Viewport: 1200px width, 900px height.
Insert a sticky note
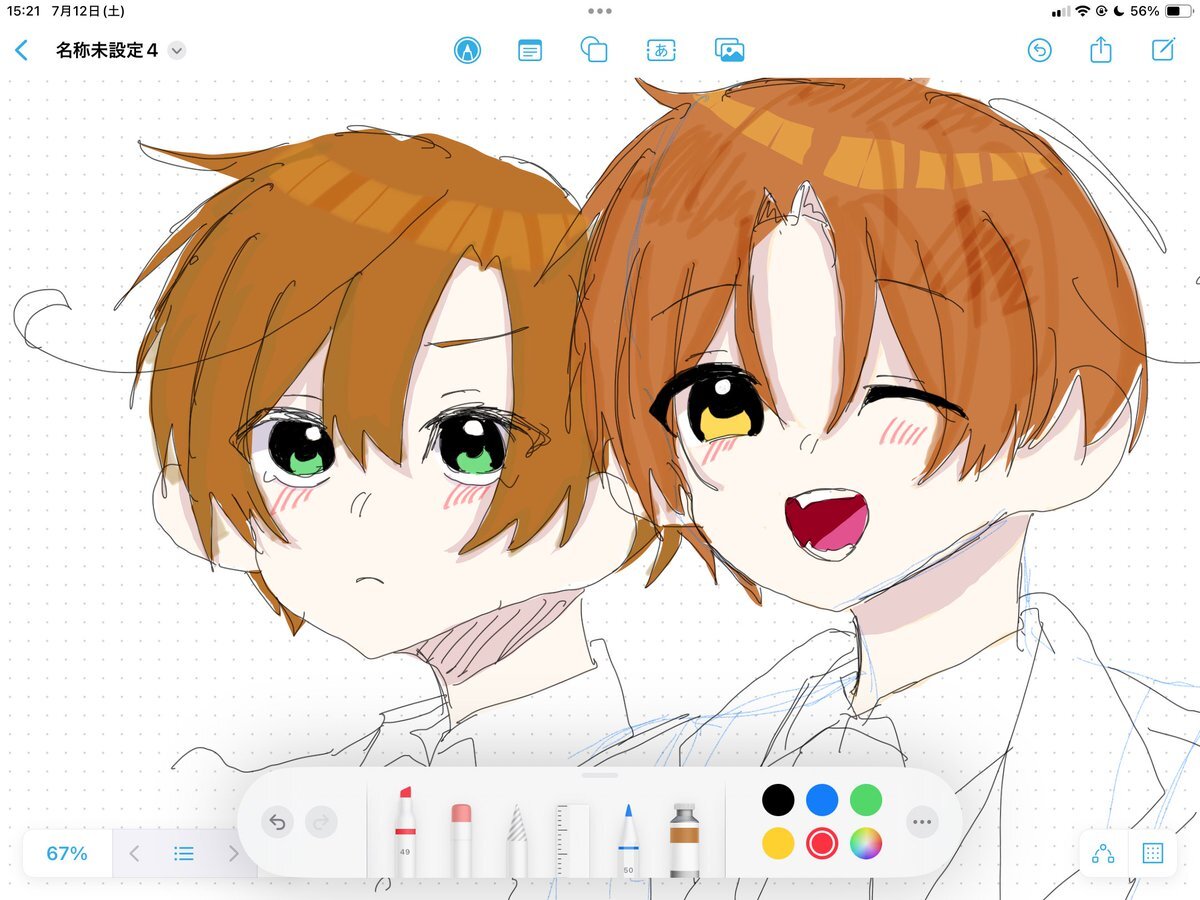530,50
